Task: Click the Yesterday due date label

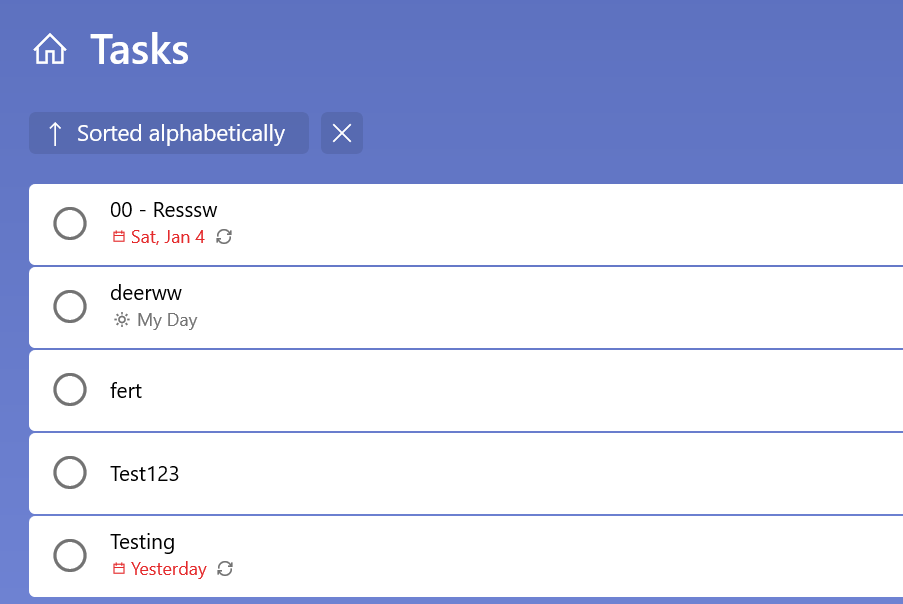Action: coord(169,569)
